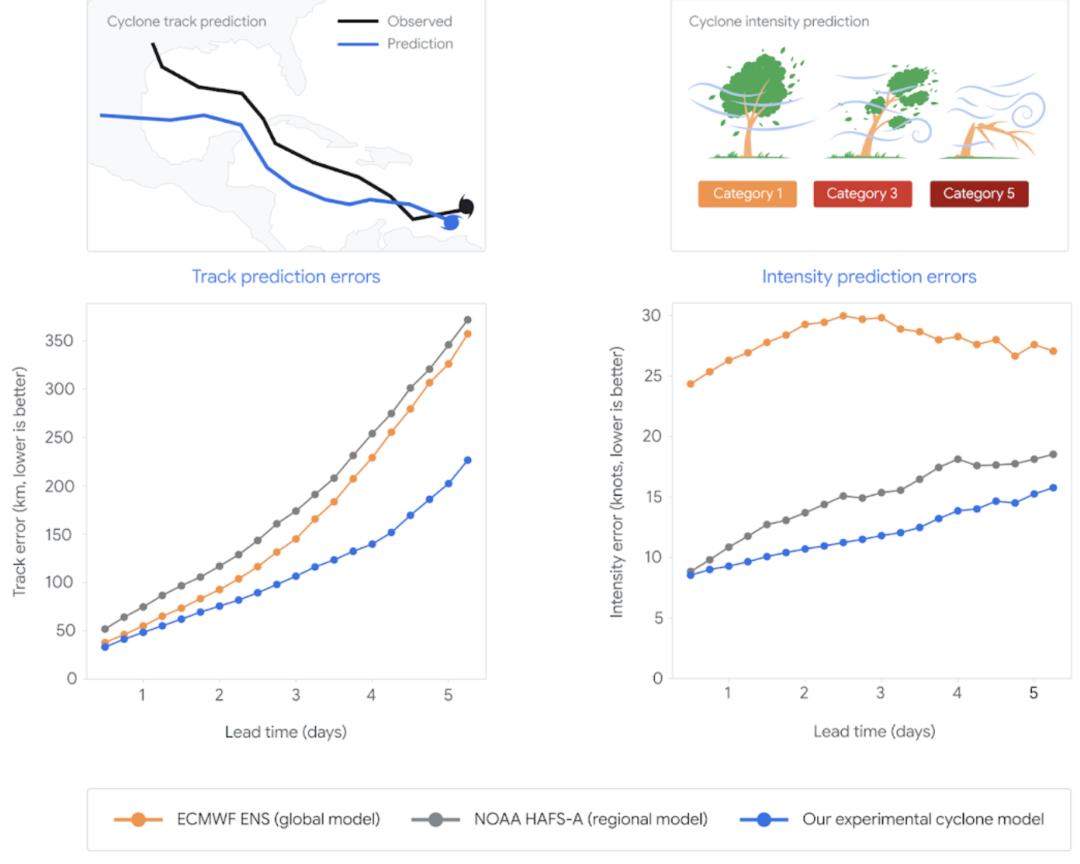Viewport: 1080px width, 864px height.
Task: Select the Category 1 tree illustration
Action: (749, 103)
